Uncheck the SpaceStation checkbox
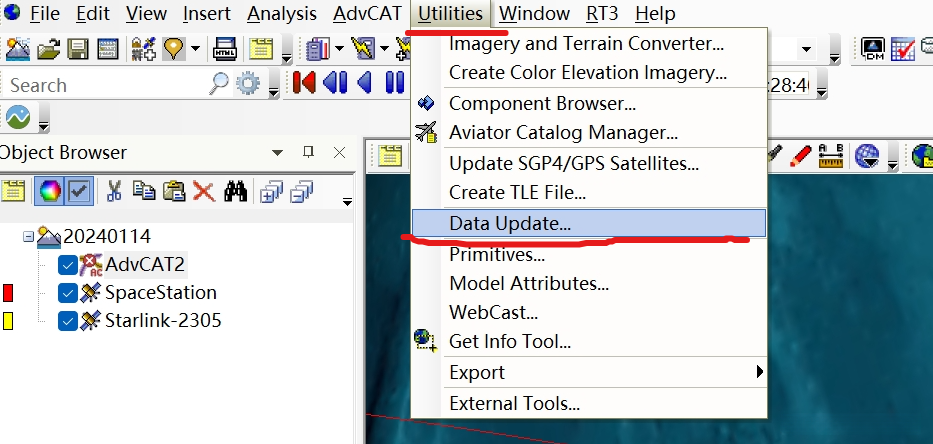The height and width of the screenshot is (444, 933). click(x=68, y=293)
